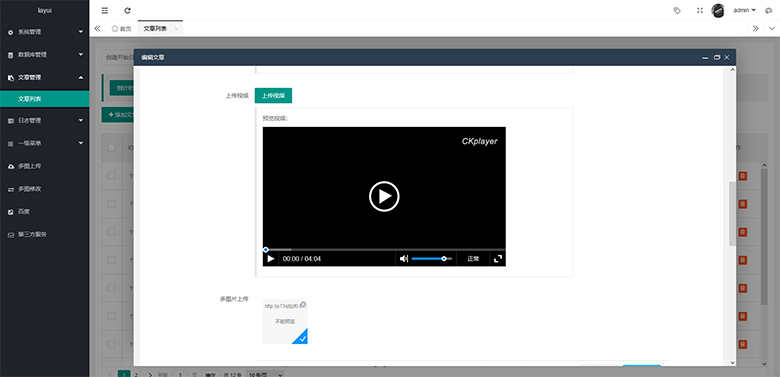Close the 文章列表 tab with its x
This screenshot has width=780, height=377.
(176, 29)
